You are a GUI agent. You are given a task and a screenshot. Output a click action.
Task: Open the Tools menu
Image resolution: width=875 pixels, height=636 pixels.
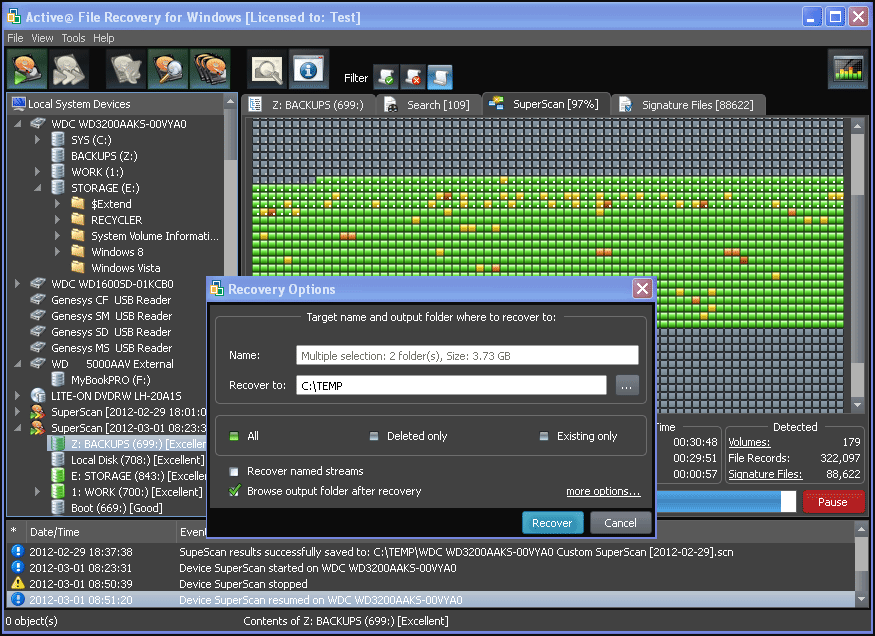(x=72, y=38)
